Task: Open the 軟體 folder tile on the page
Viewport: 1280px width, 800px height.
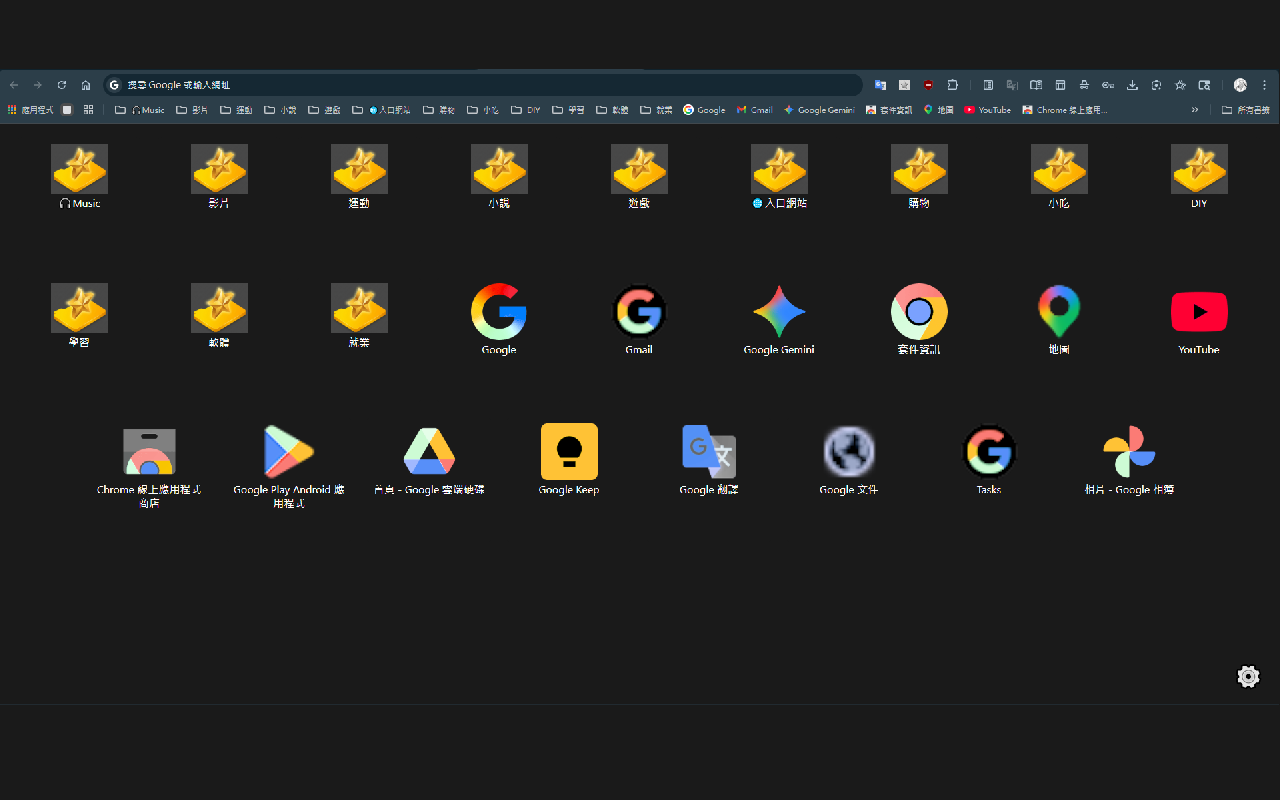Action: [219, 316]
